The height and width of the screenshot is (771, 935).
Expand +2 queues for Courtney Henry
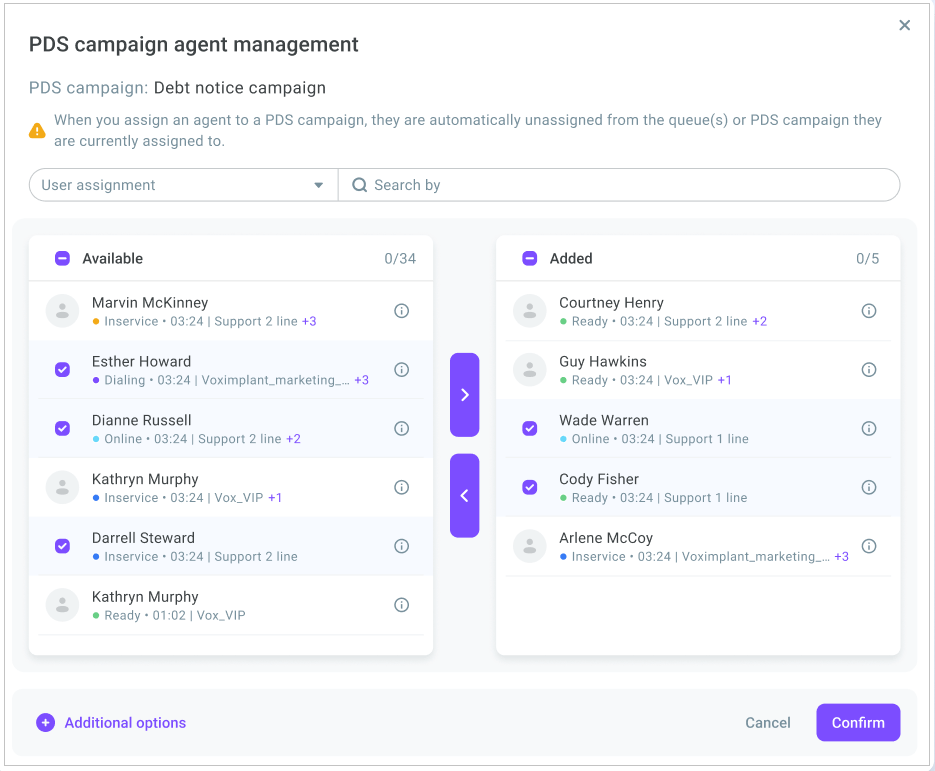point(760,321)
